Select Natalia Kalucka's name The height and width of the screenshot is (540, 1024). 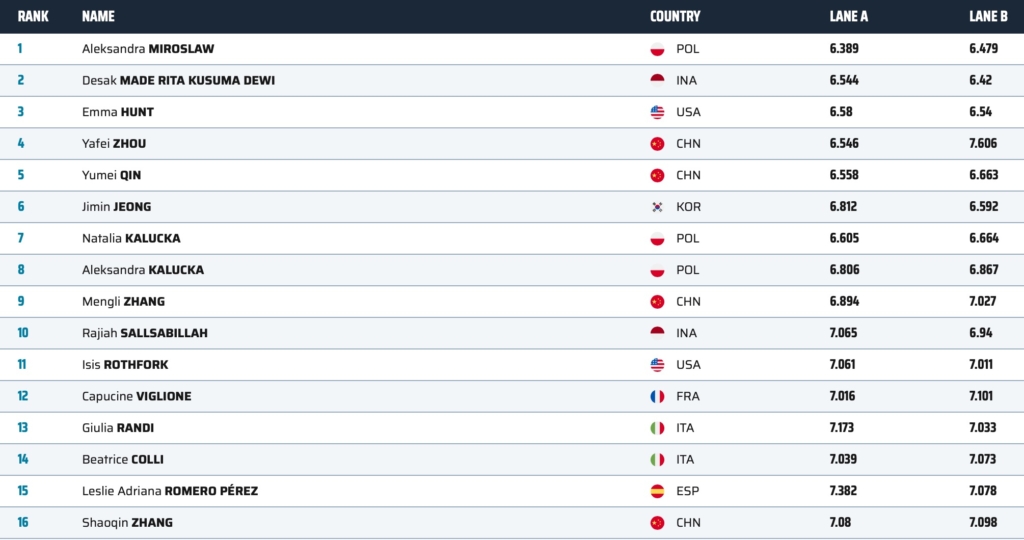tap(131, 239)
